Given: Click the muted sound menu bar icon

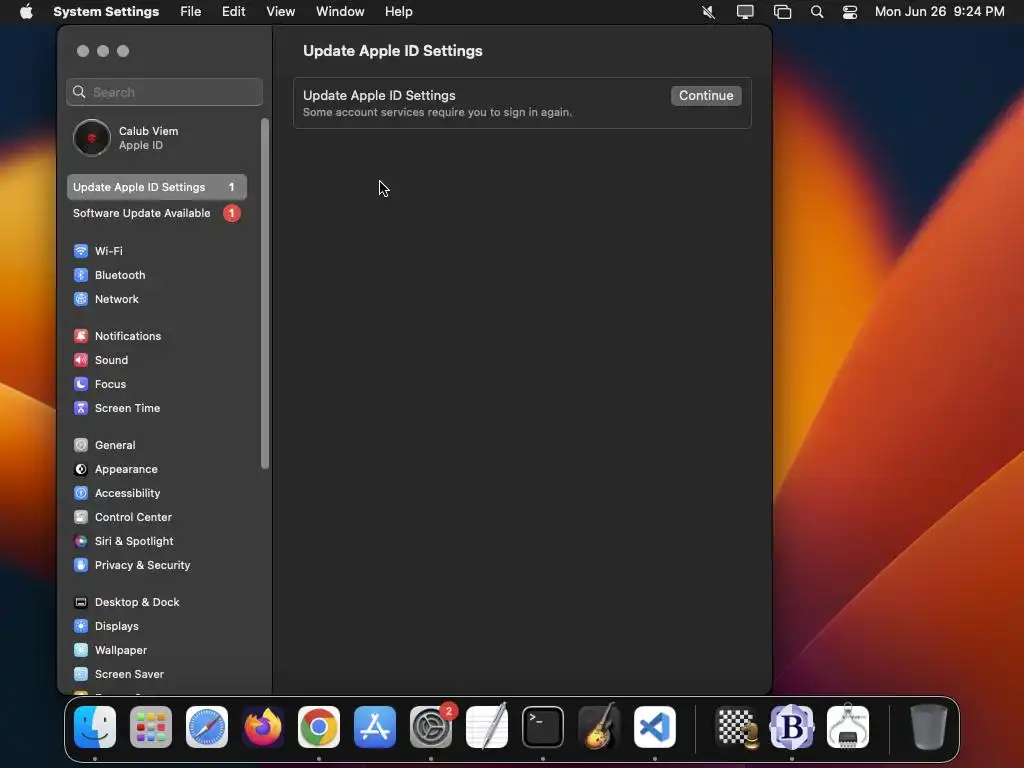Looking at the screenshot, I should 709,12.
